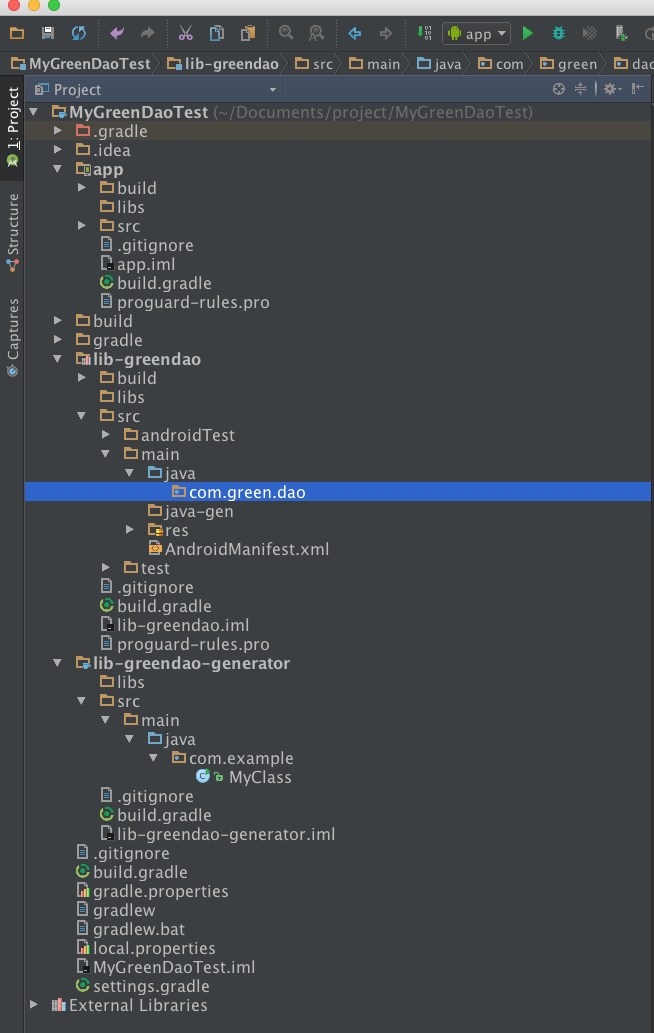The width and height of the screenshot is (654, 1033).
Task: Expand the res folder in lib-greendao
Action: coord(130,530)
